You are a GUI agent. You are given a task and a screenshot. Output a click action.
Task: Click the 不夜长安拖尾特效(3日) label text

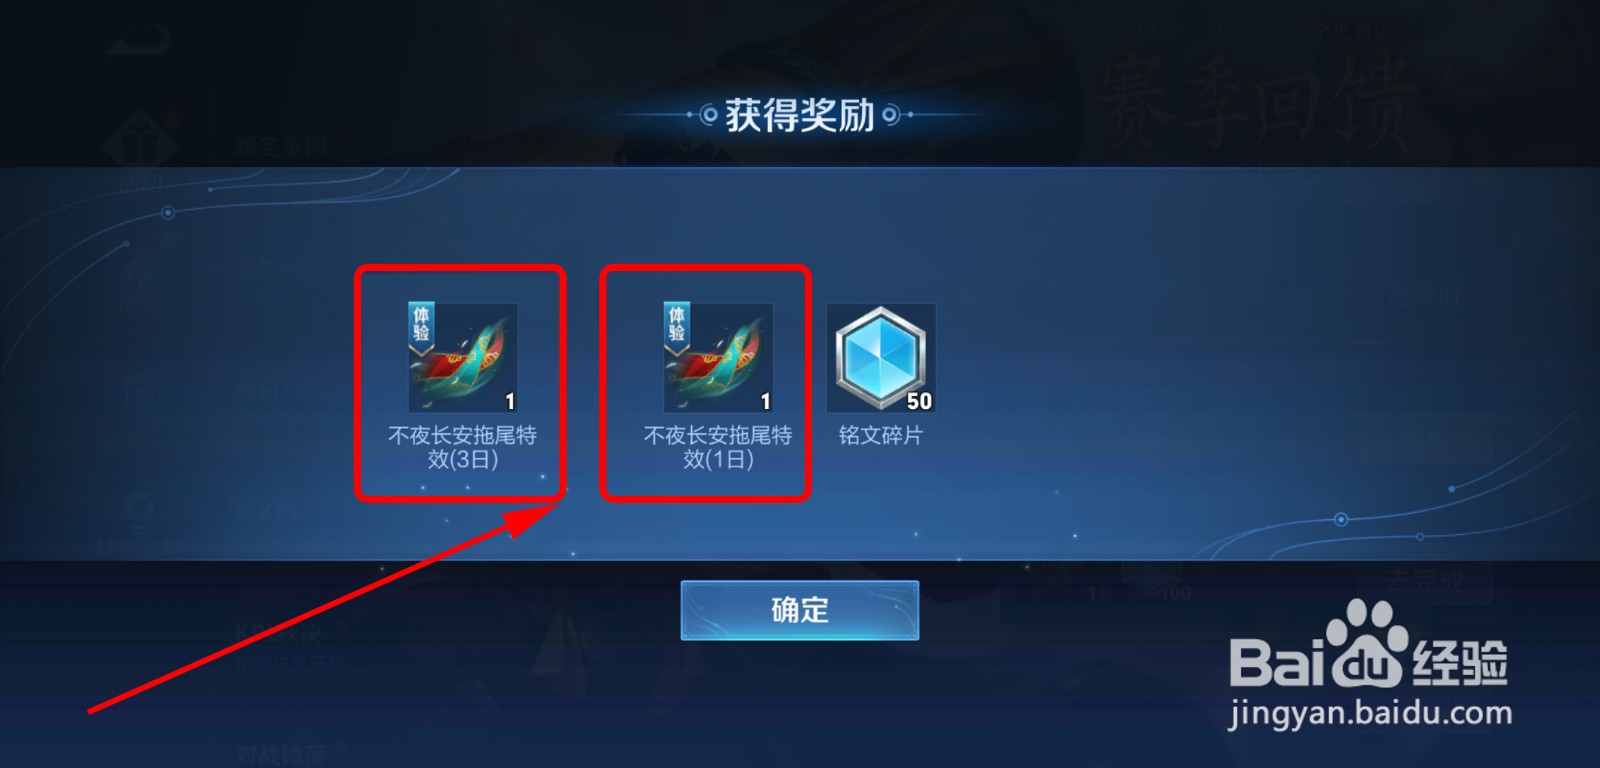tap(463, 447)
